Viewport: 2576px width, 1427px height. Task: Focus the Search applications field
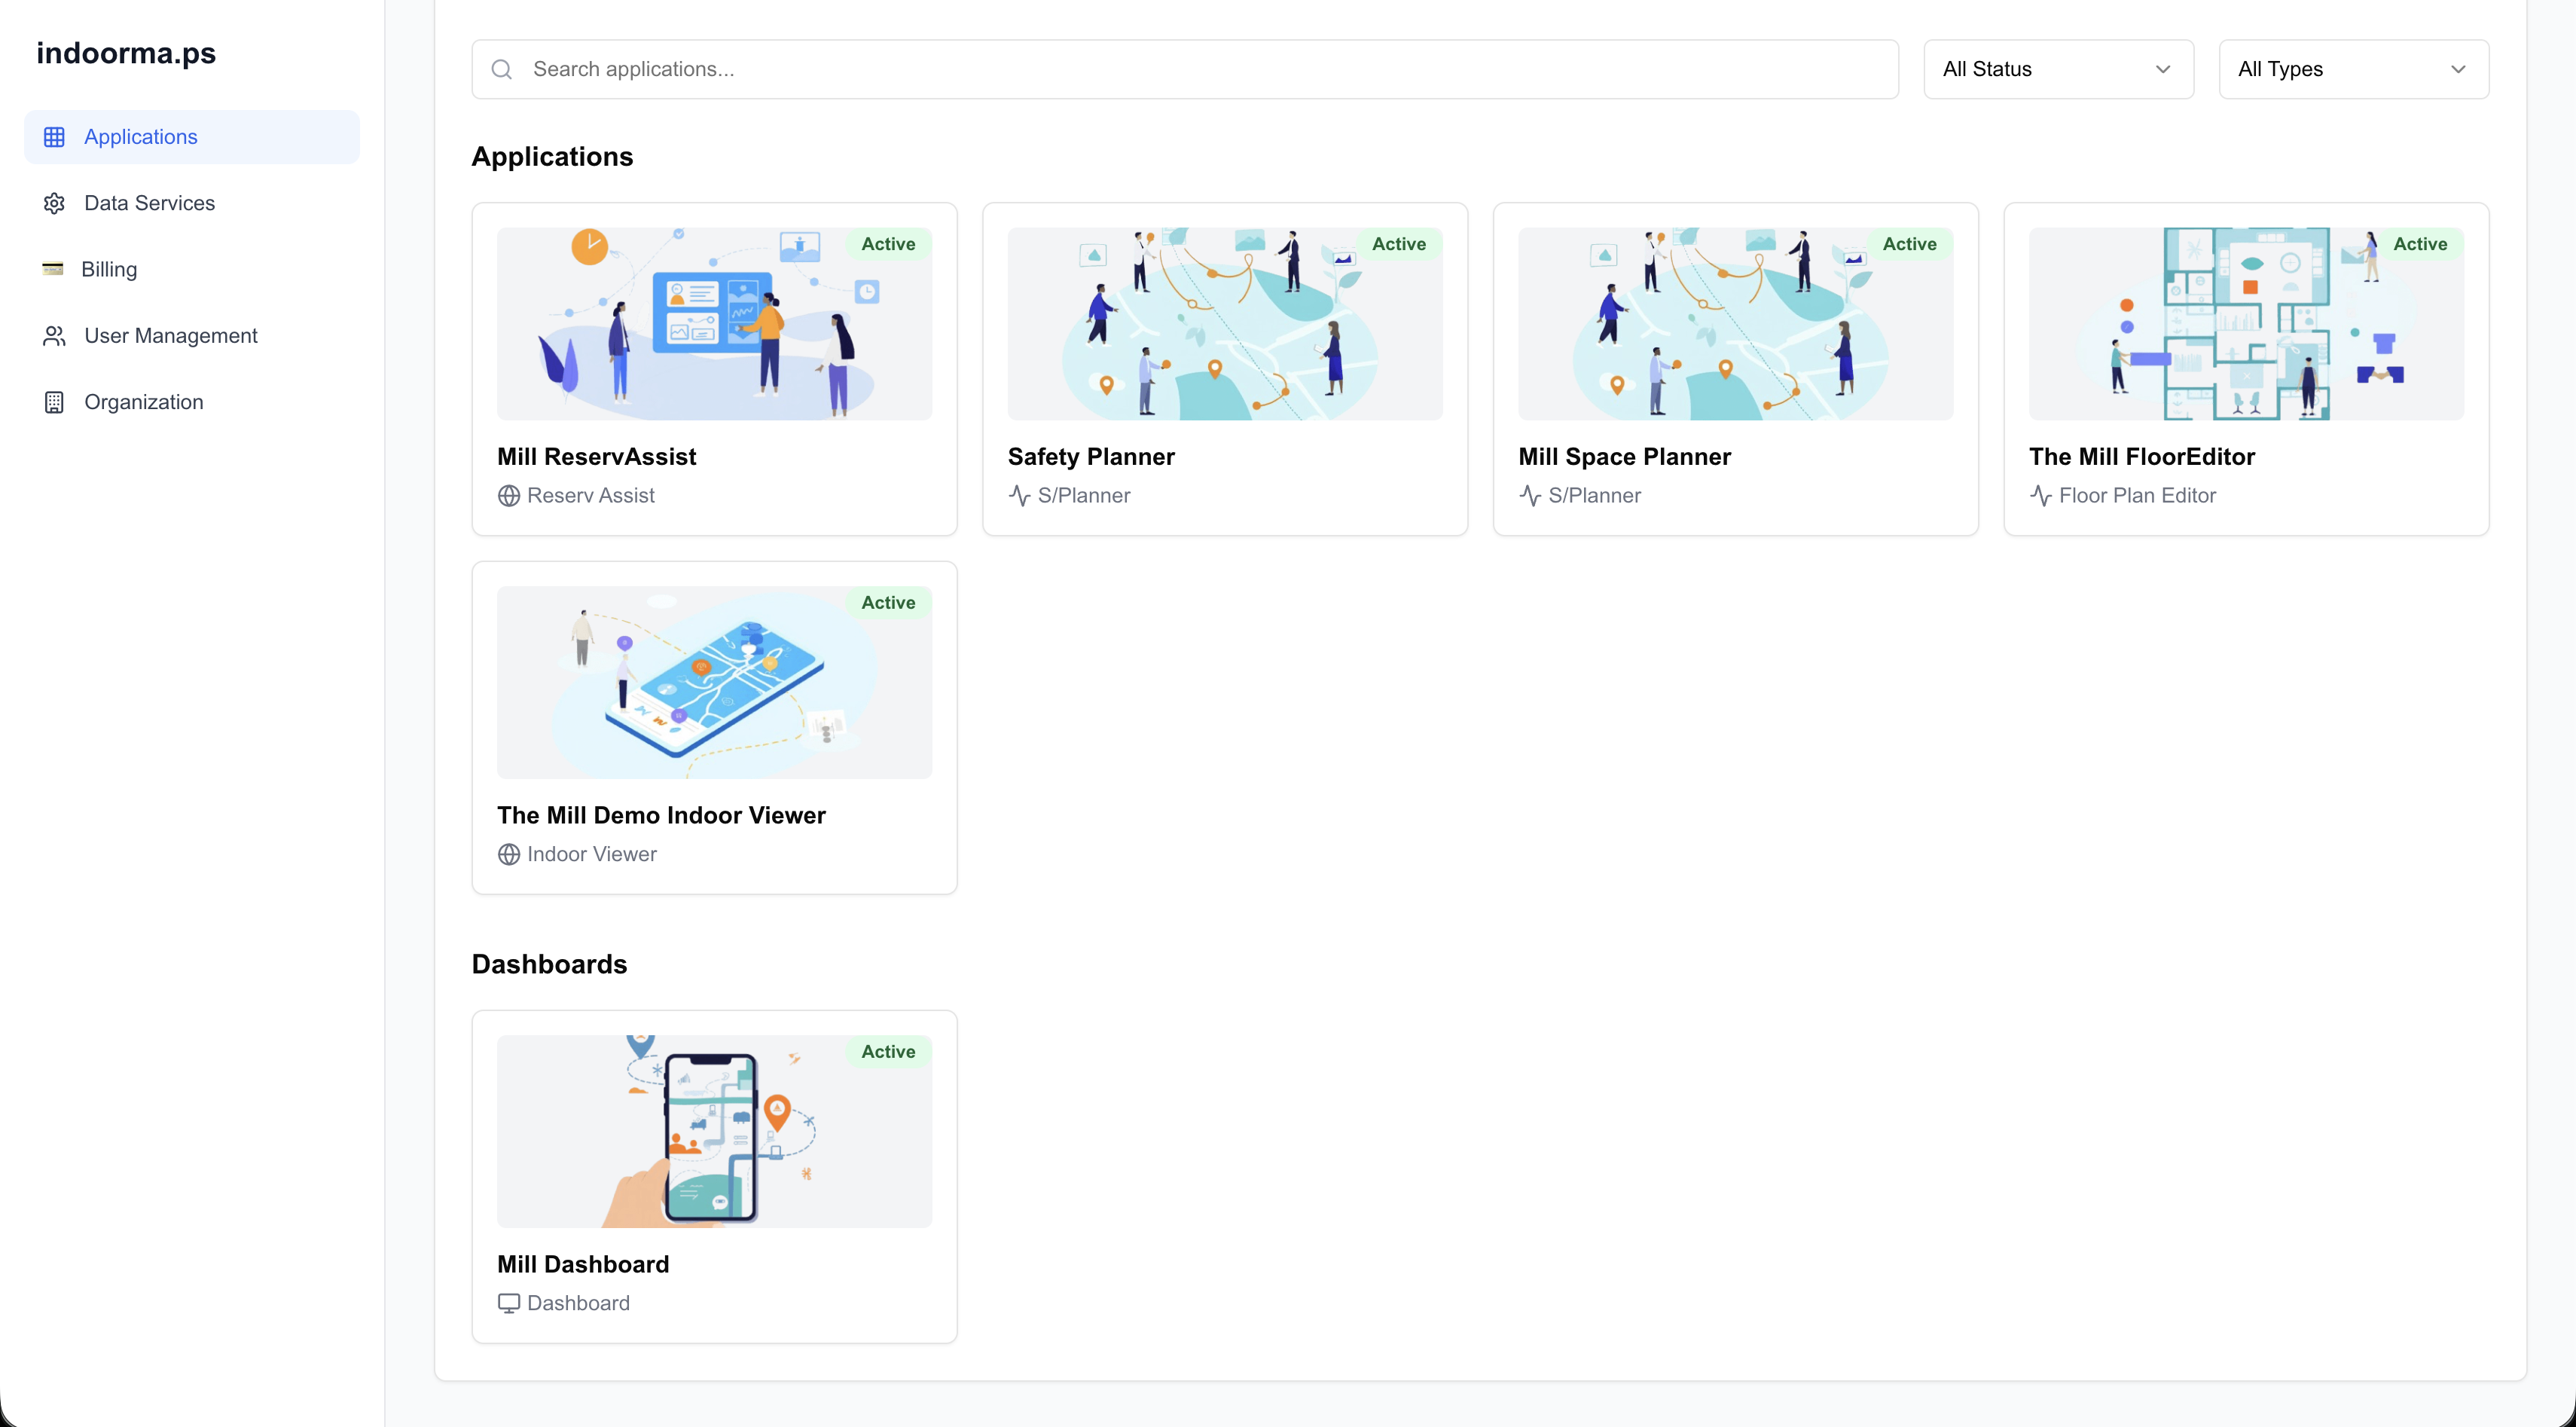1185,69
